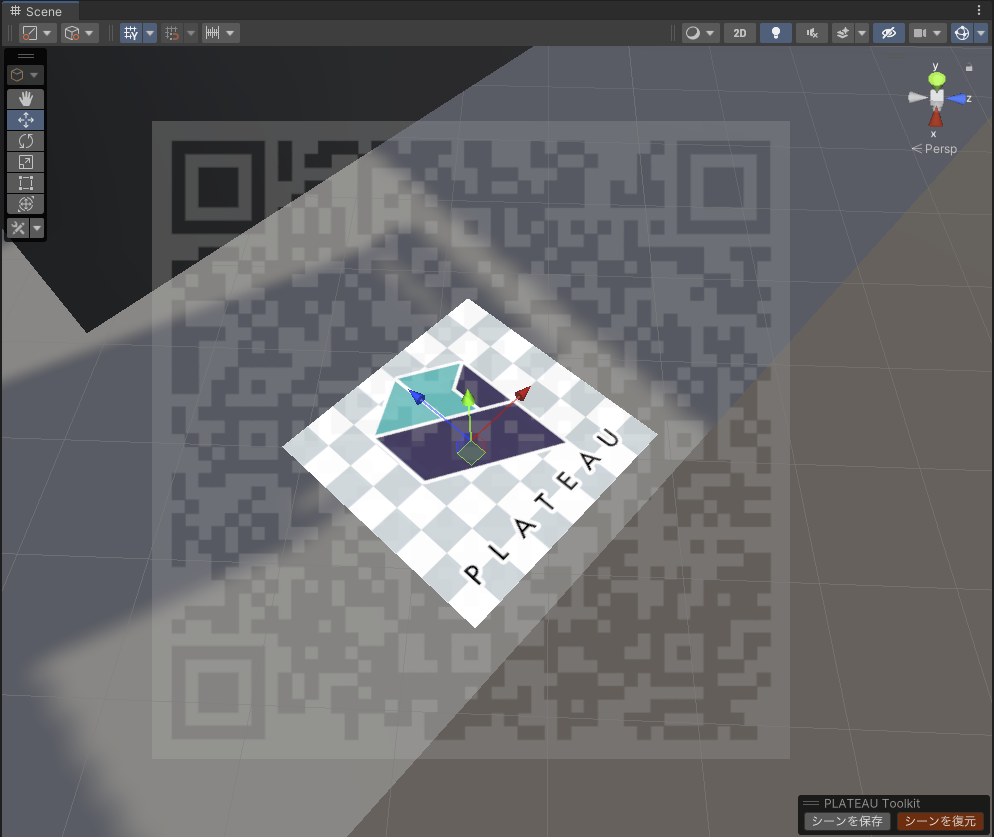Select the Transform tool
This screenshot has height=837, width=994.
tap(26, 204)
